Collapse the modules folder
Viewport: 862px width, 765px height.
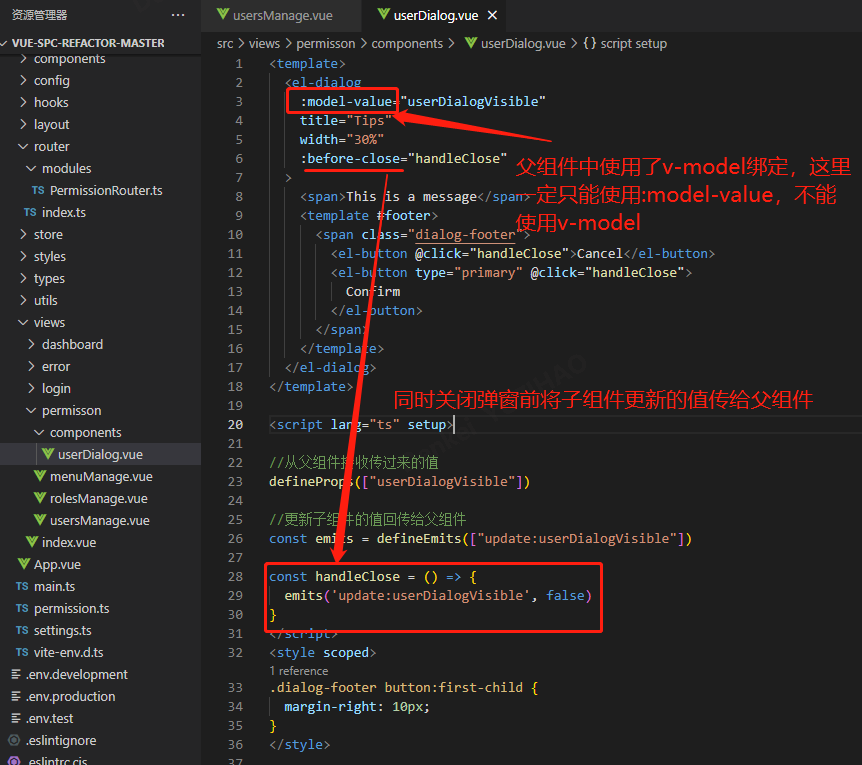click(x=31, y=168)
